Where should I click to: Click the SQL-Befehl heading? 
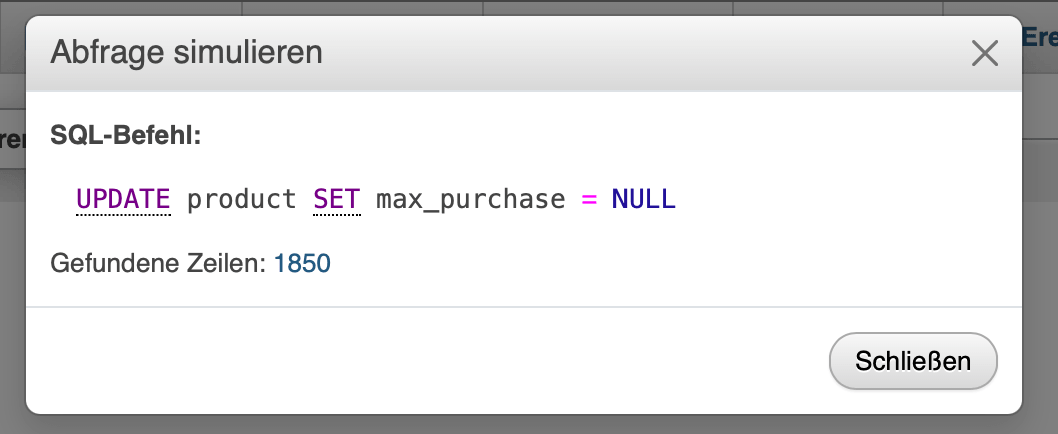(126, 135)
